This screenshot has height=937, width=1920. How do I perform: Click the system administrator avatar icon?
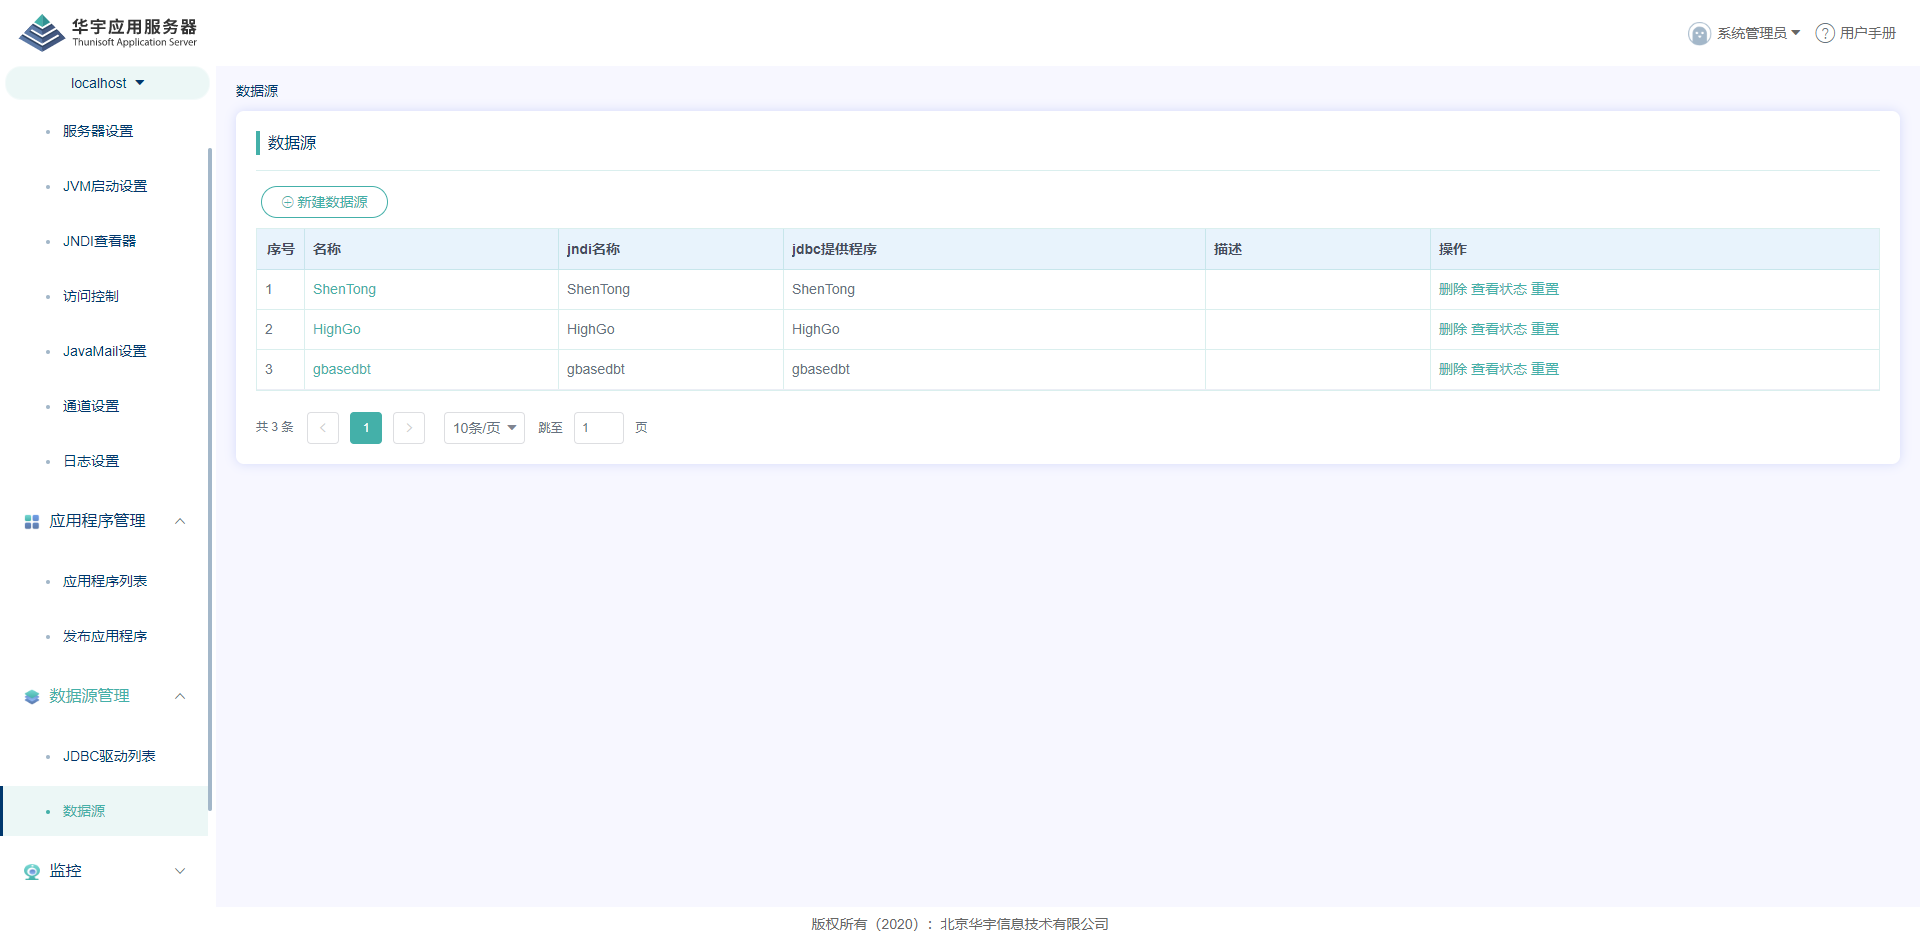pyautogui.click(x=1698, y=34)
